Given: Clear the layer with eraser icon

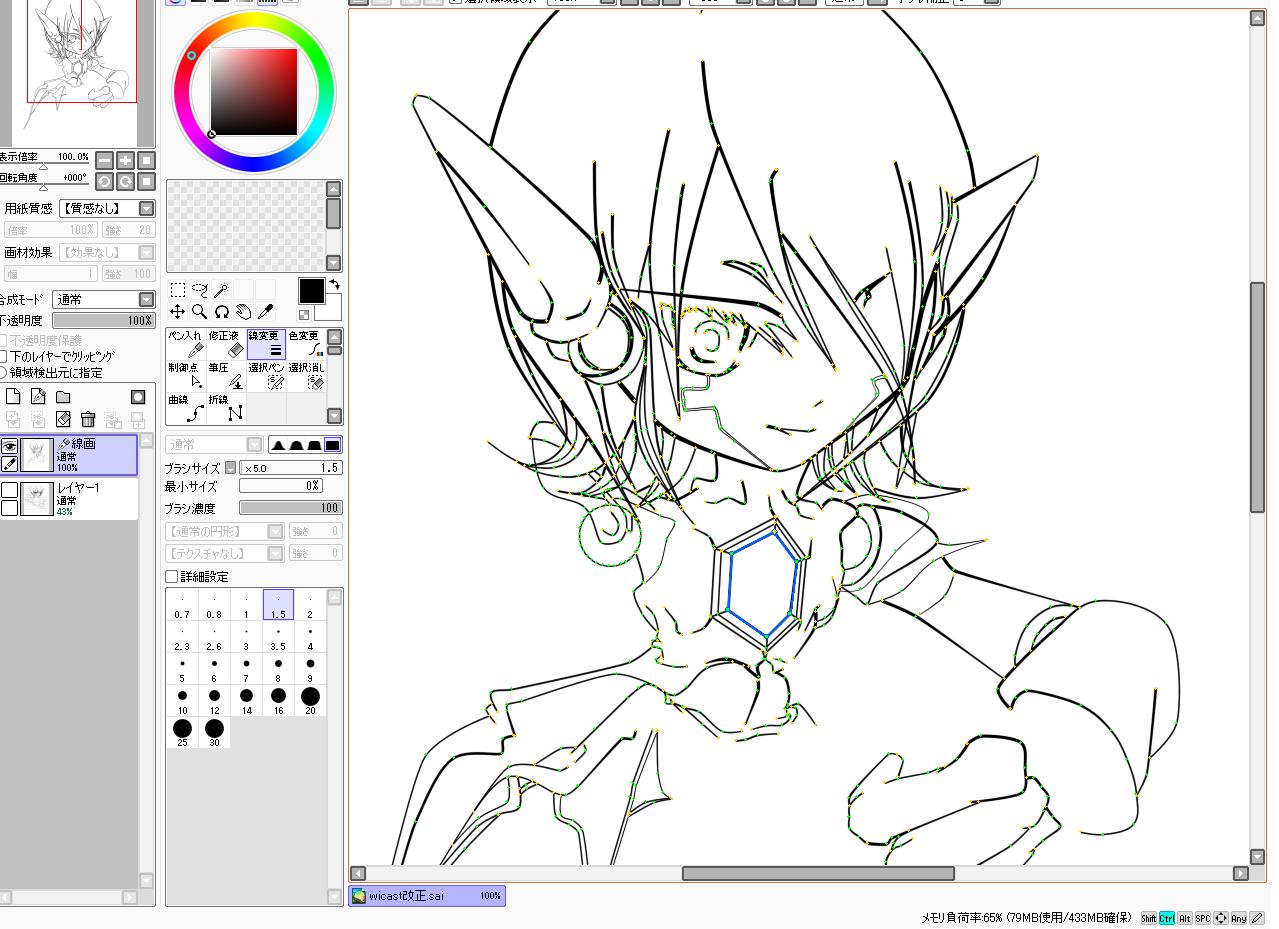Looking at the screenshot, I should click(x=63, y=420).
